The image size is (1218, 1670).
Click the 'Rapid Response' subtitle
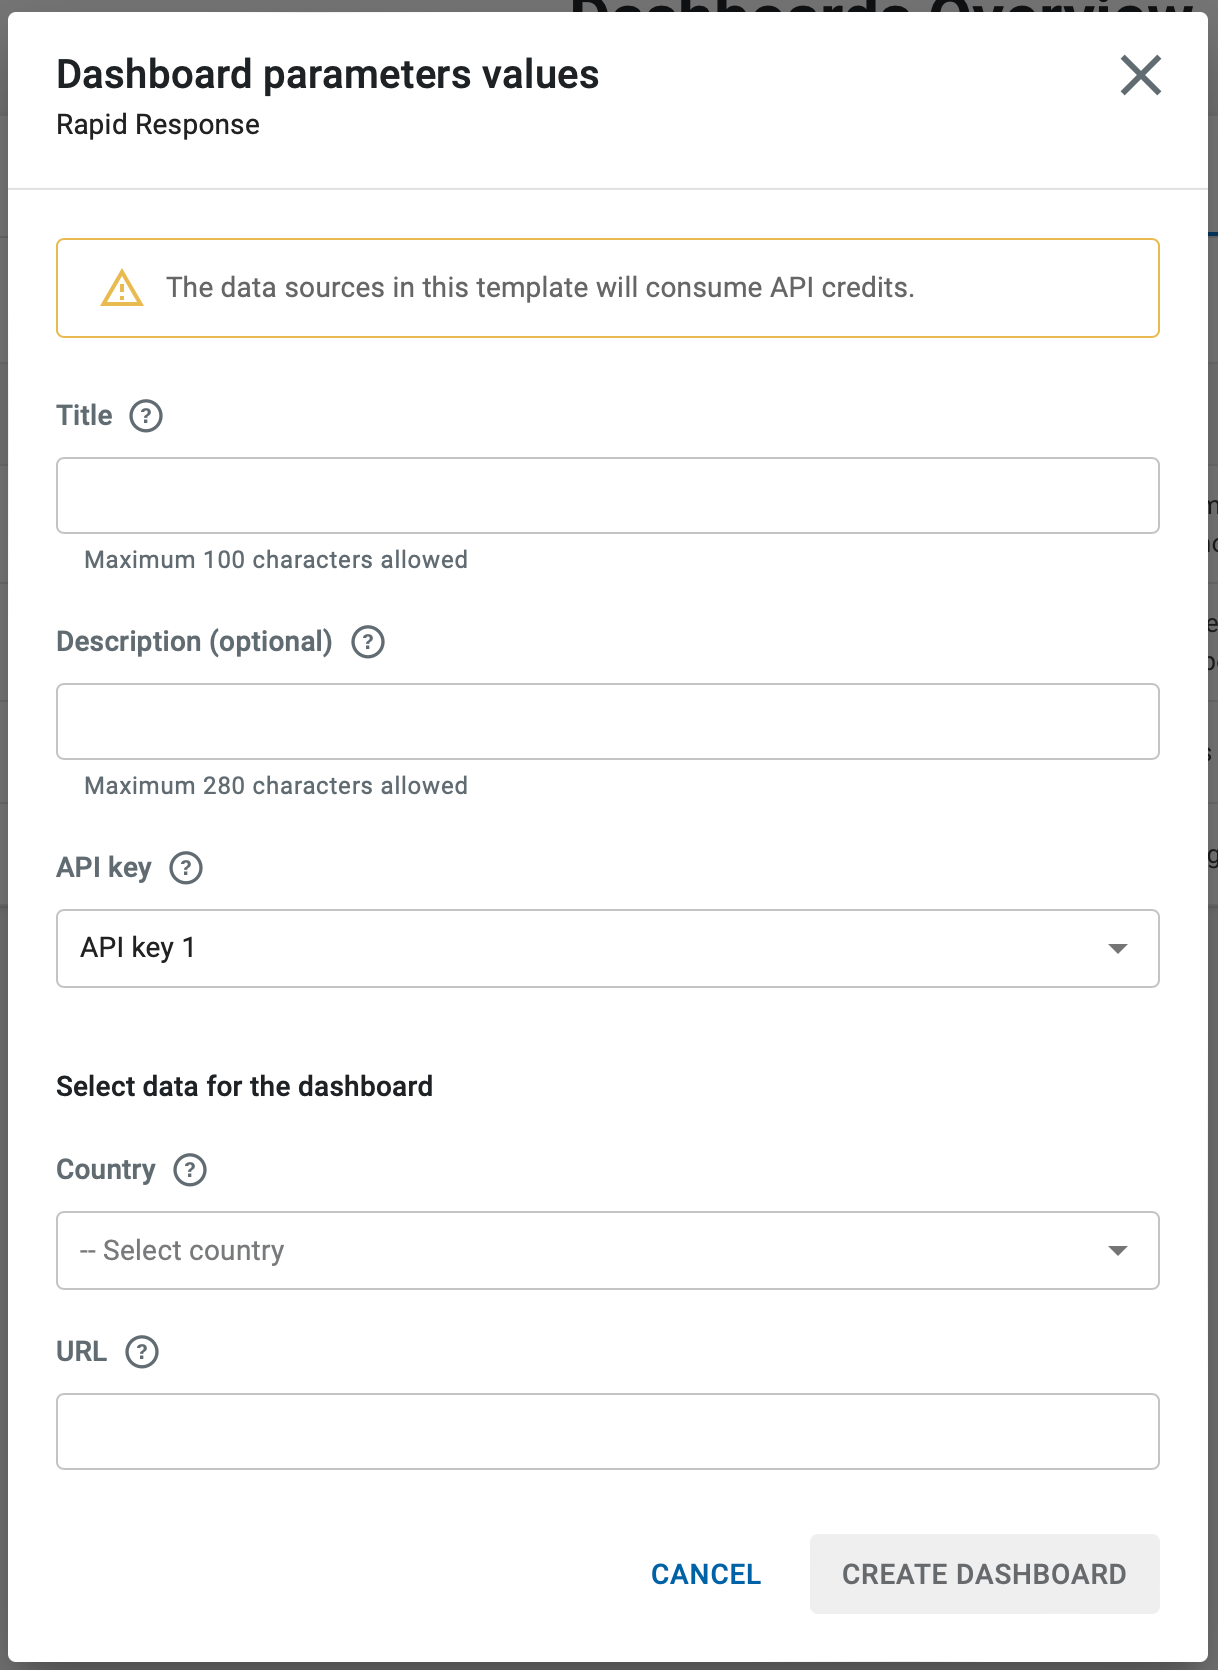158,125
